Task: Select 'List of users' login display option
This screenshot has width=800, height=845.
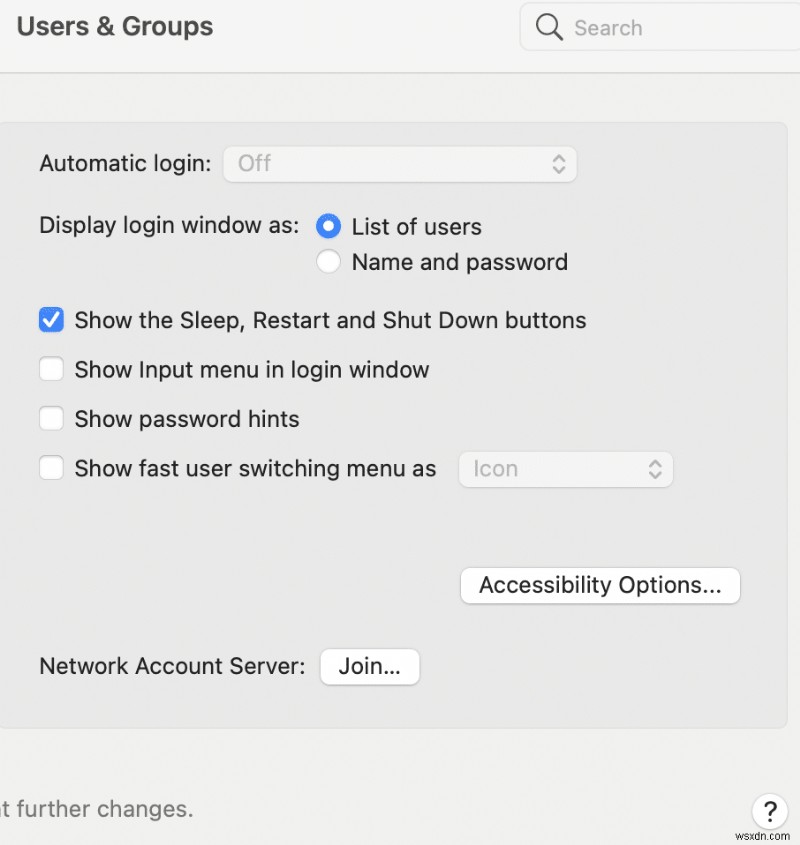Action: coord(328,226)
